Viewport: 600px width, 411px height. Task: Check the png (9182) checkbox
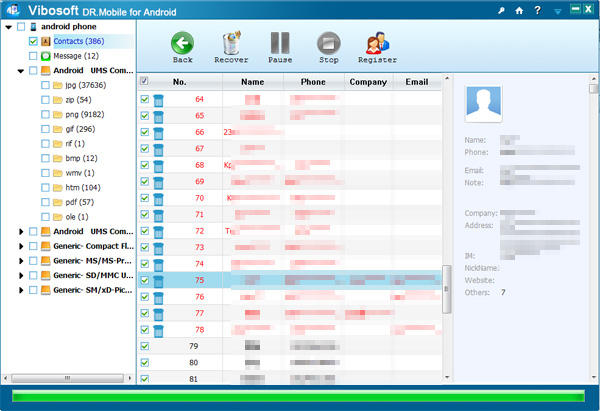[x=45, y=114]
